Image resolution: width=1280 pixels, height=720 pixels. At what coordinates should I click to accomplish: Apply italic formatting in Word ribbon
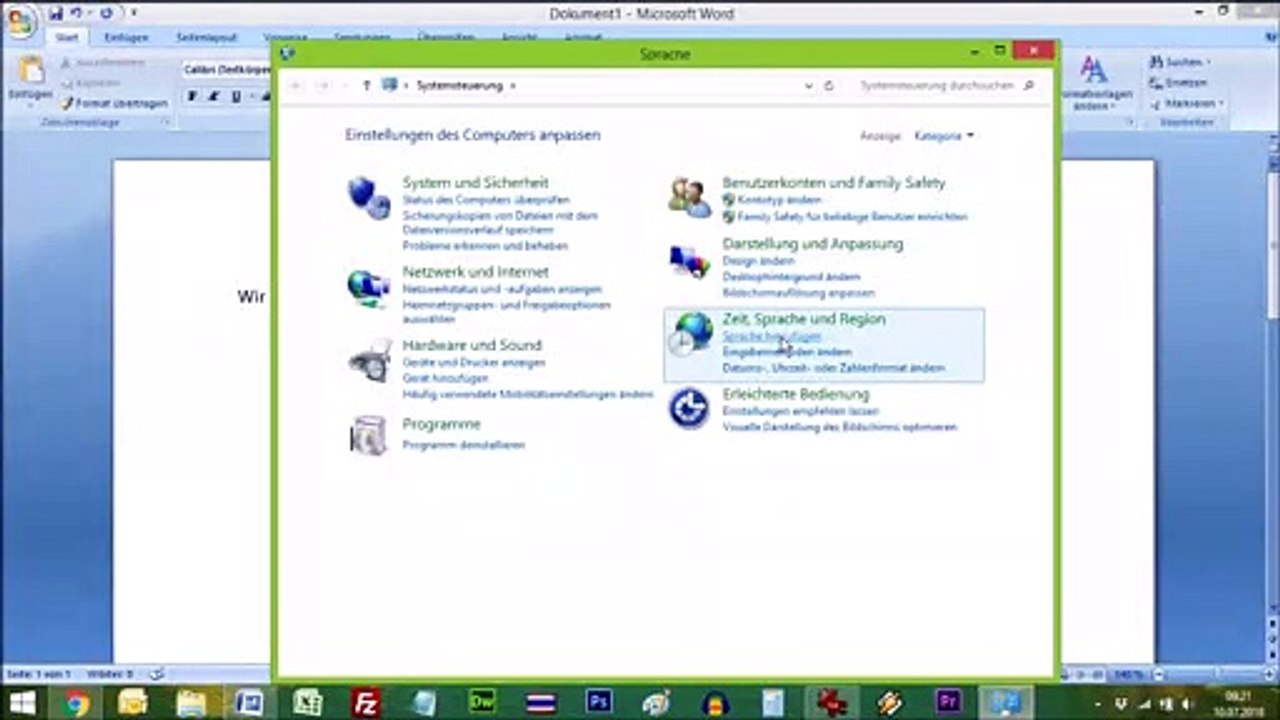pyautogui.click(x=213, y=97)
